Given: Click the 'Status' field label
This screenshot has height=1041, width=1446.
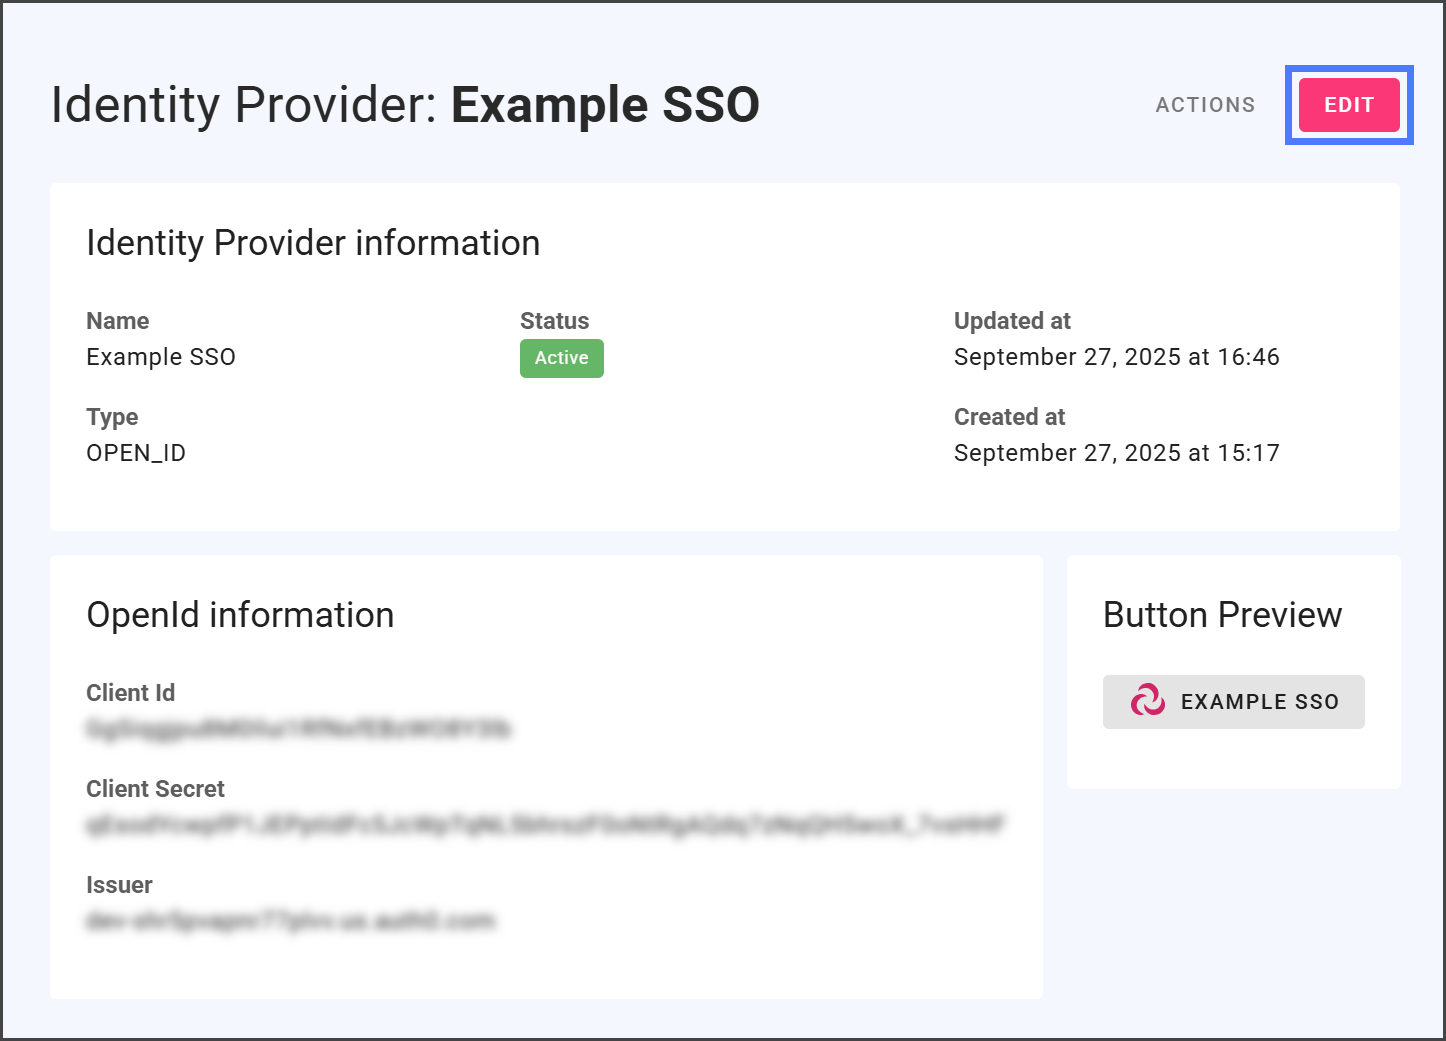Looking at the screenshot, I should click(554, 321).
